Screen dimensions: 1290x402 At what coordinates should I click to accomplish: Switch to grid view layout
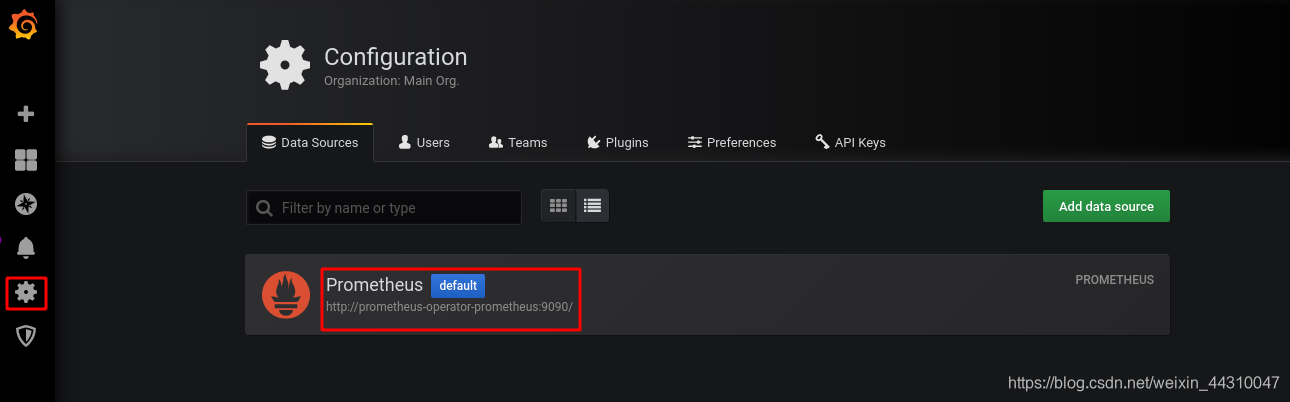click(x=559, y=206)
